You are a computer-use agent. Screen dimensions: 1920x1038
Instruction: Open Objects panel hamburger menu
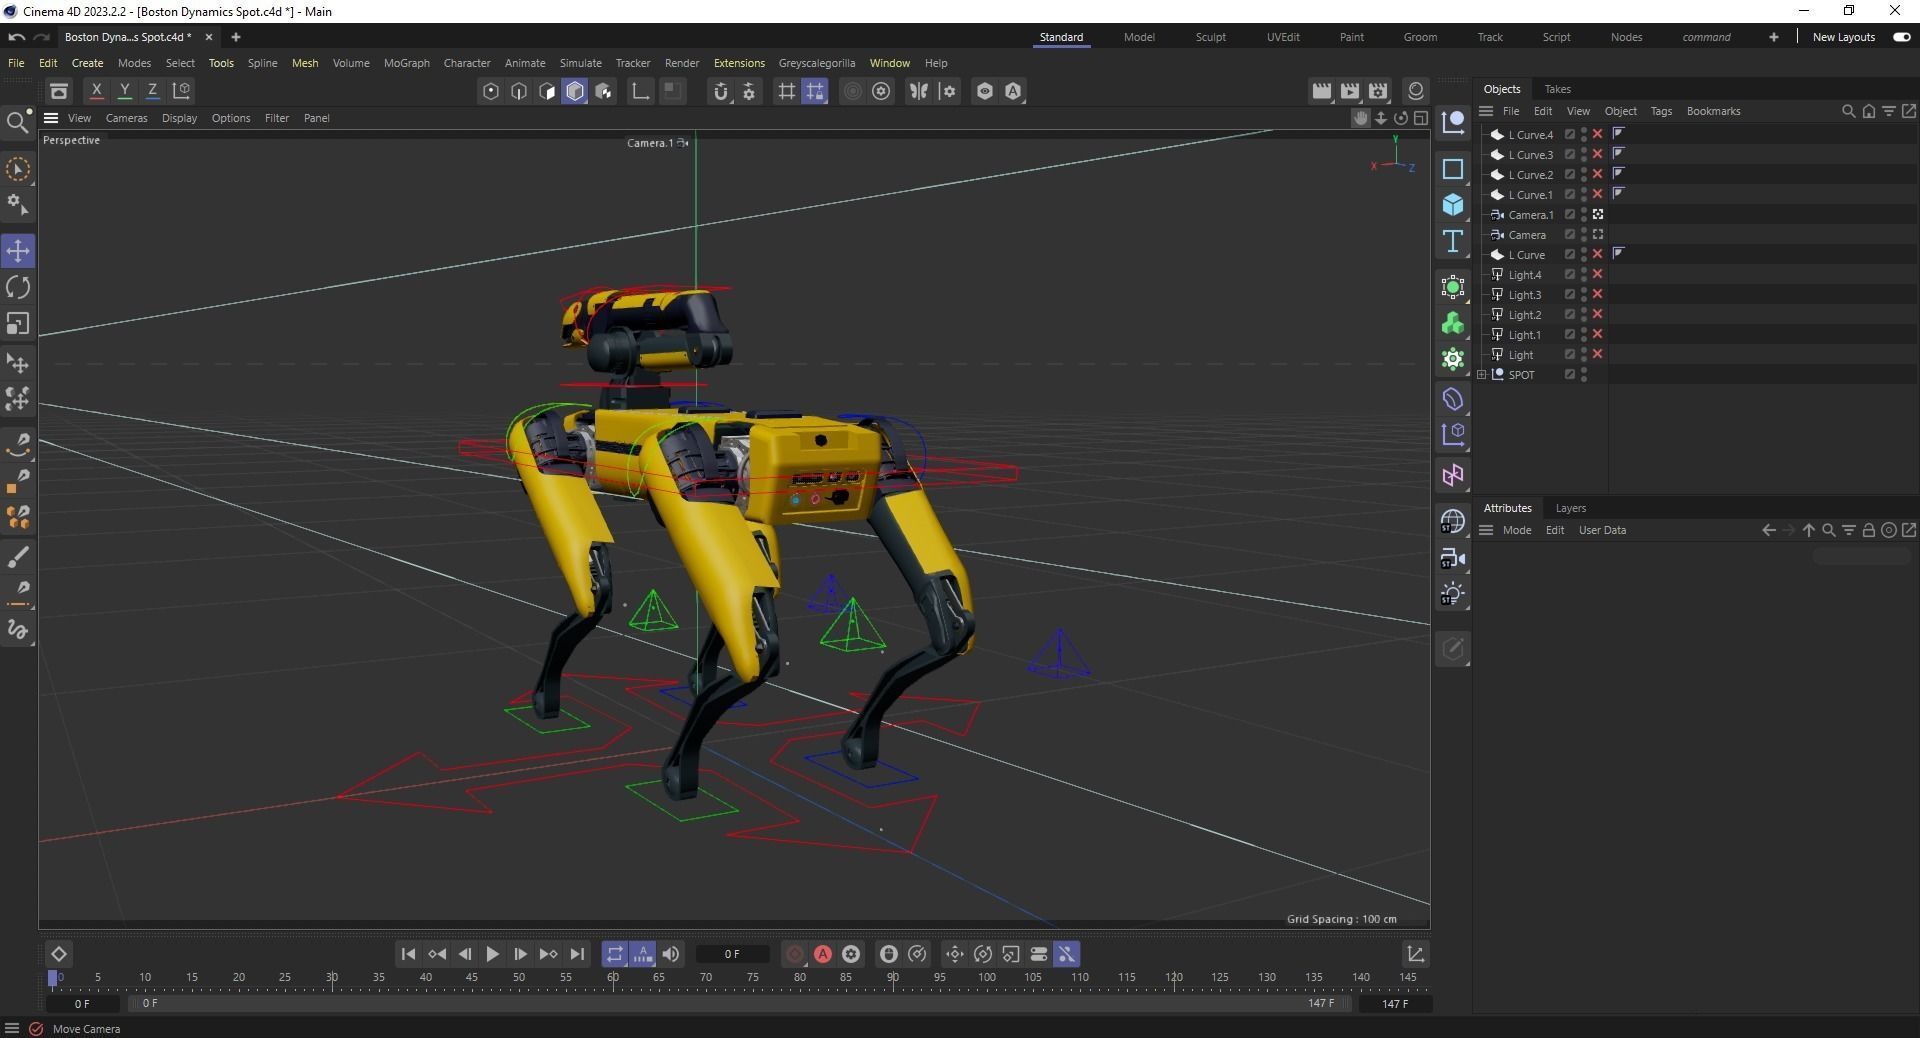tap(1486, 111)
